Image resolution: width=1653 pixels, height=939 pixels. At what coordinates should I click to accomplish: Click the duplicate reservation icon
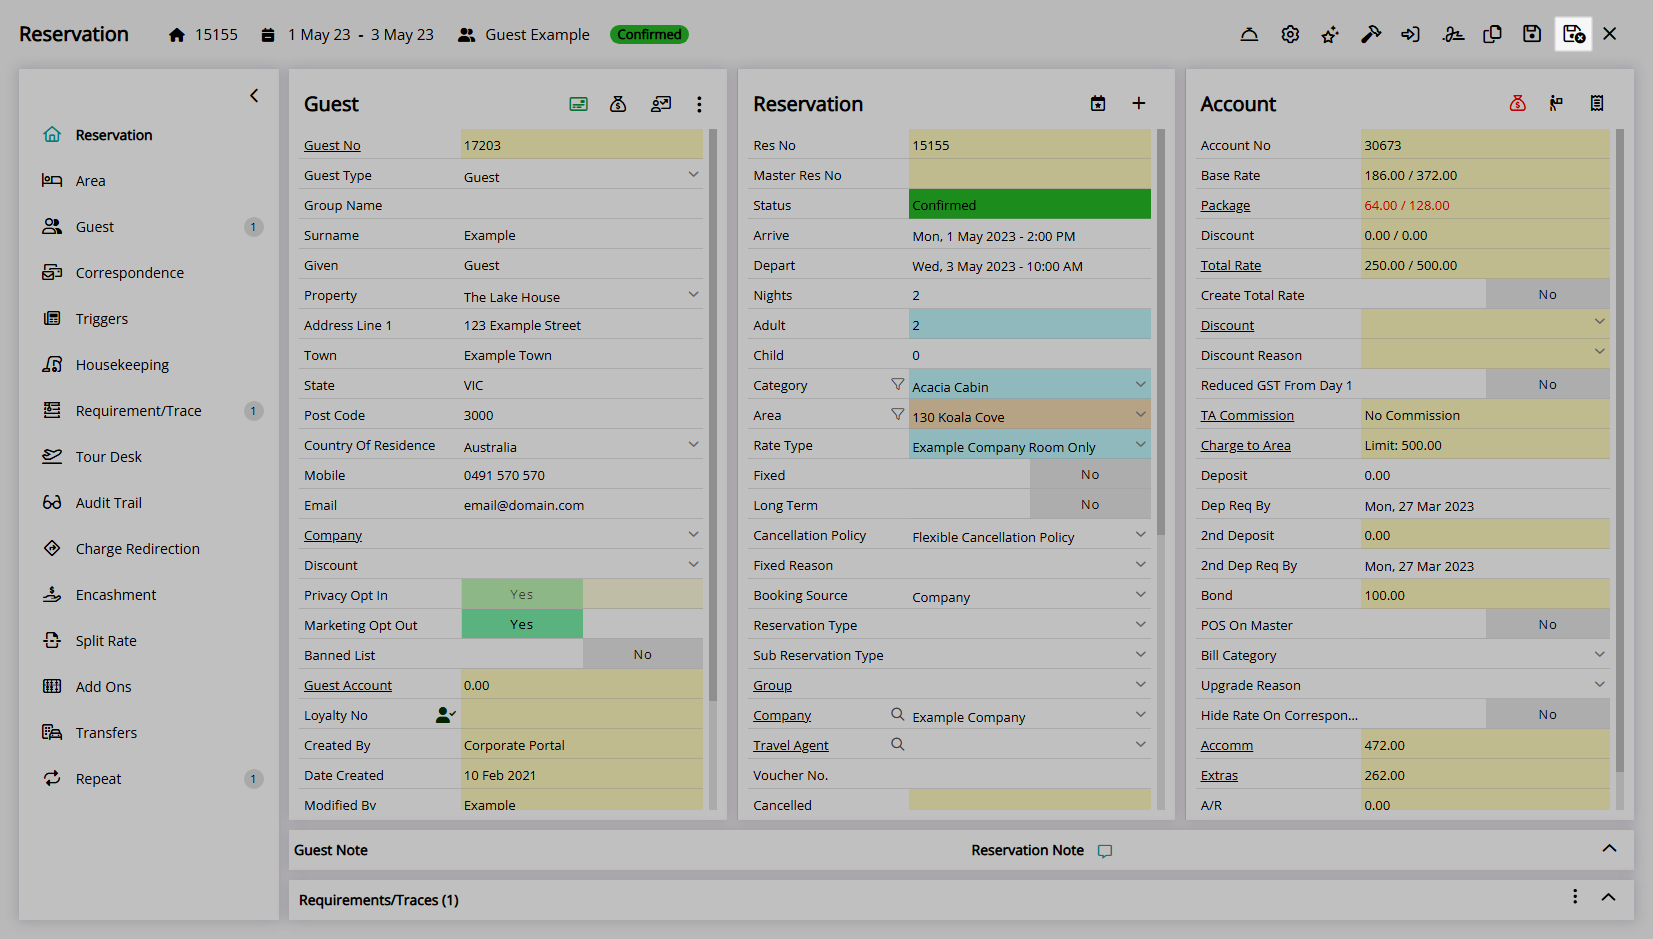pos(1492,34)
